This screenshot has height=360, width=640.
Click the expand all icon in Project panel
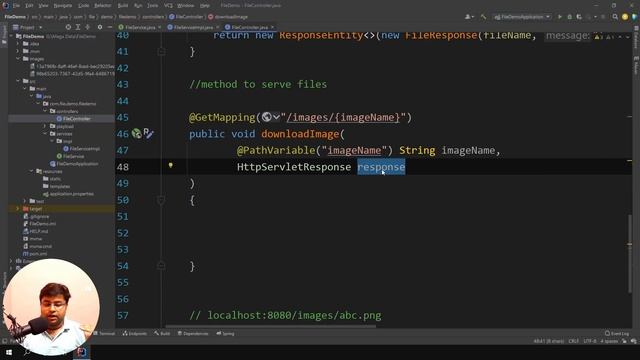click(x=78, y=27)
